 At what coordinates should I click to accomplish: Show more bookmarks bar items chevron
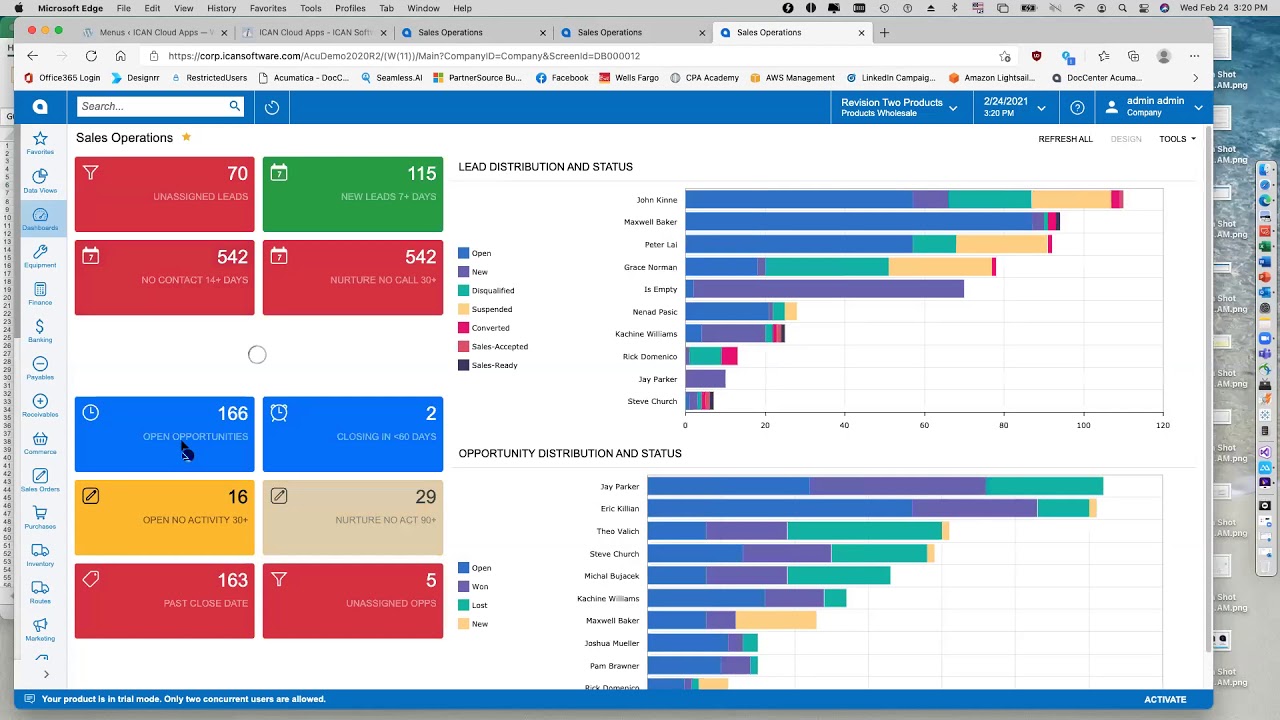[1195, 77]
